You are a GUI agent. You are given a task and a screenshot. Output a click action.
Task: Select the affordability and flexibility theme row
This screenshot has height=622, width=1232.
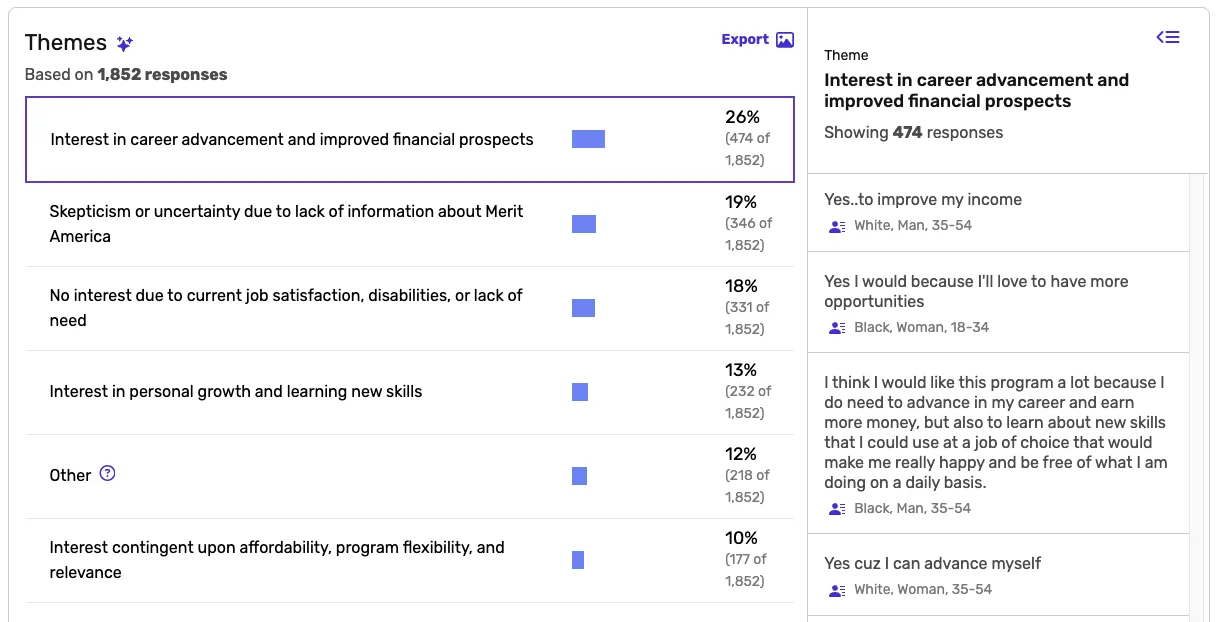277,560
